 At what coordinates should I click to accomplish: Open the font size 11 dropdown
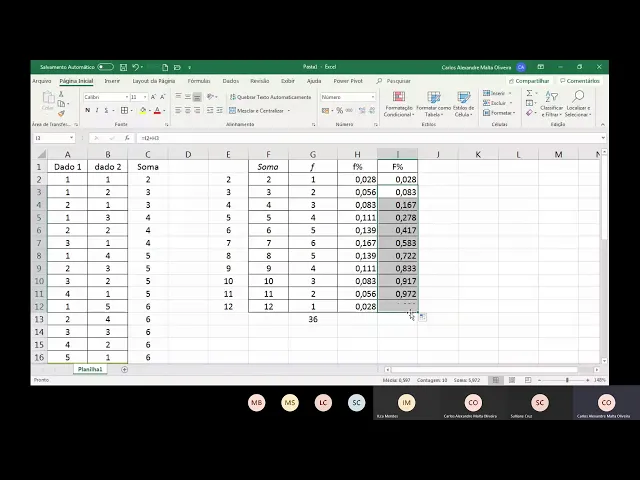pos(144,97)
